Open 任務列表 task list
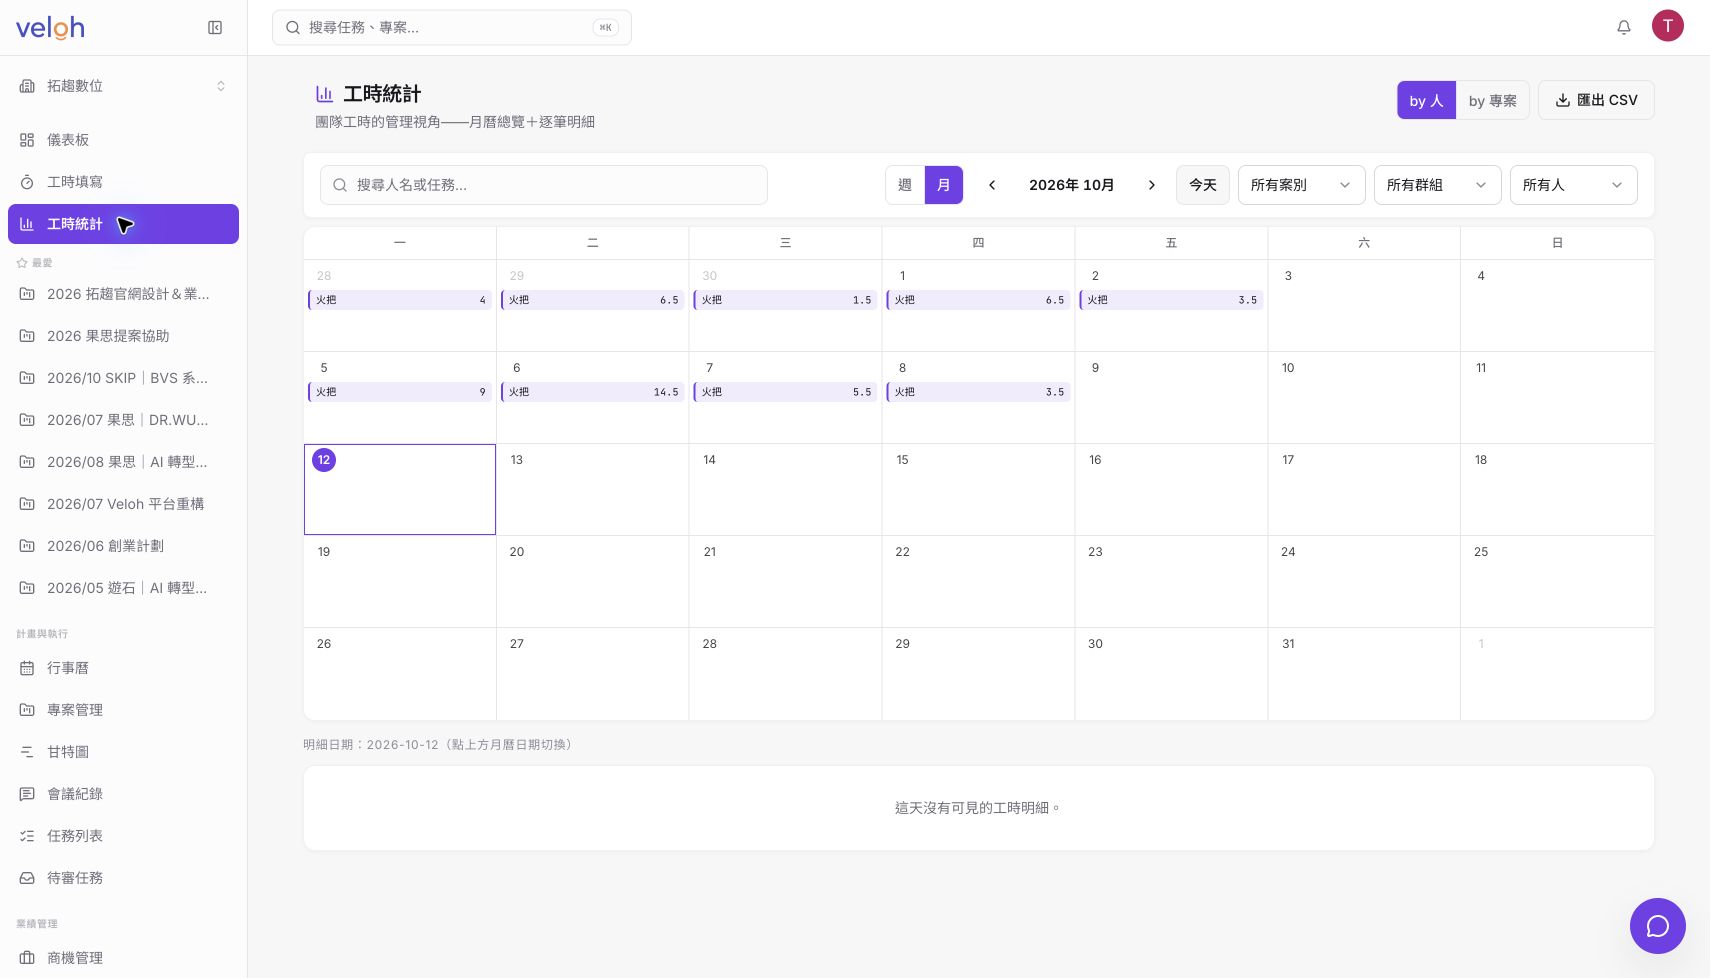The width and height of the screenshot is (1710, 978). coord(123,836)
